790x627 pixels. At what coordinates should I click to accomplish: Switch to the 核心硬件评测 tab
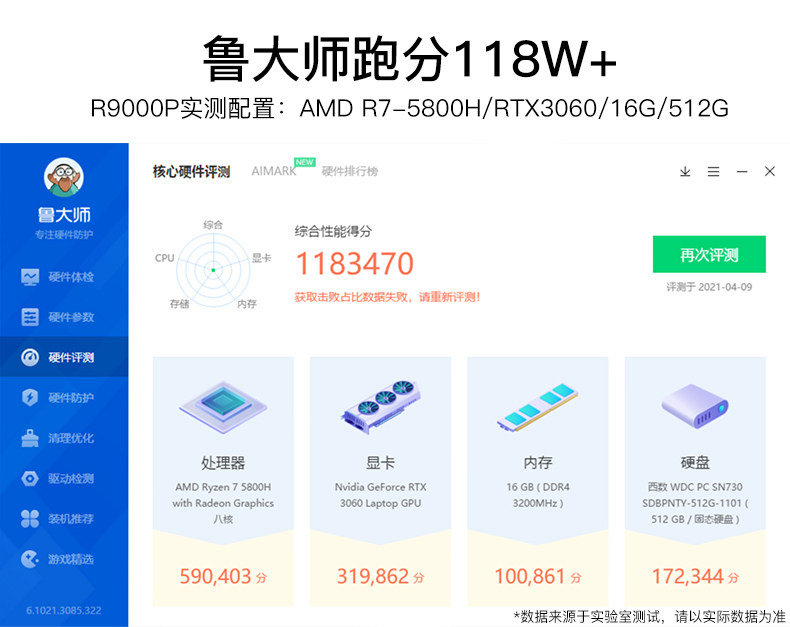(191, 172)
